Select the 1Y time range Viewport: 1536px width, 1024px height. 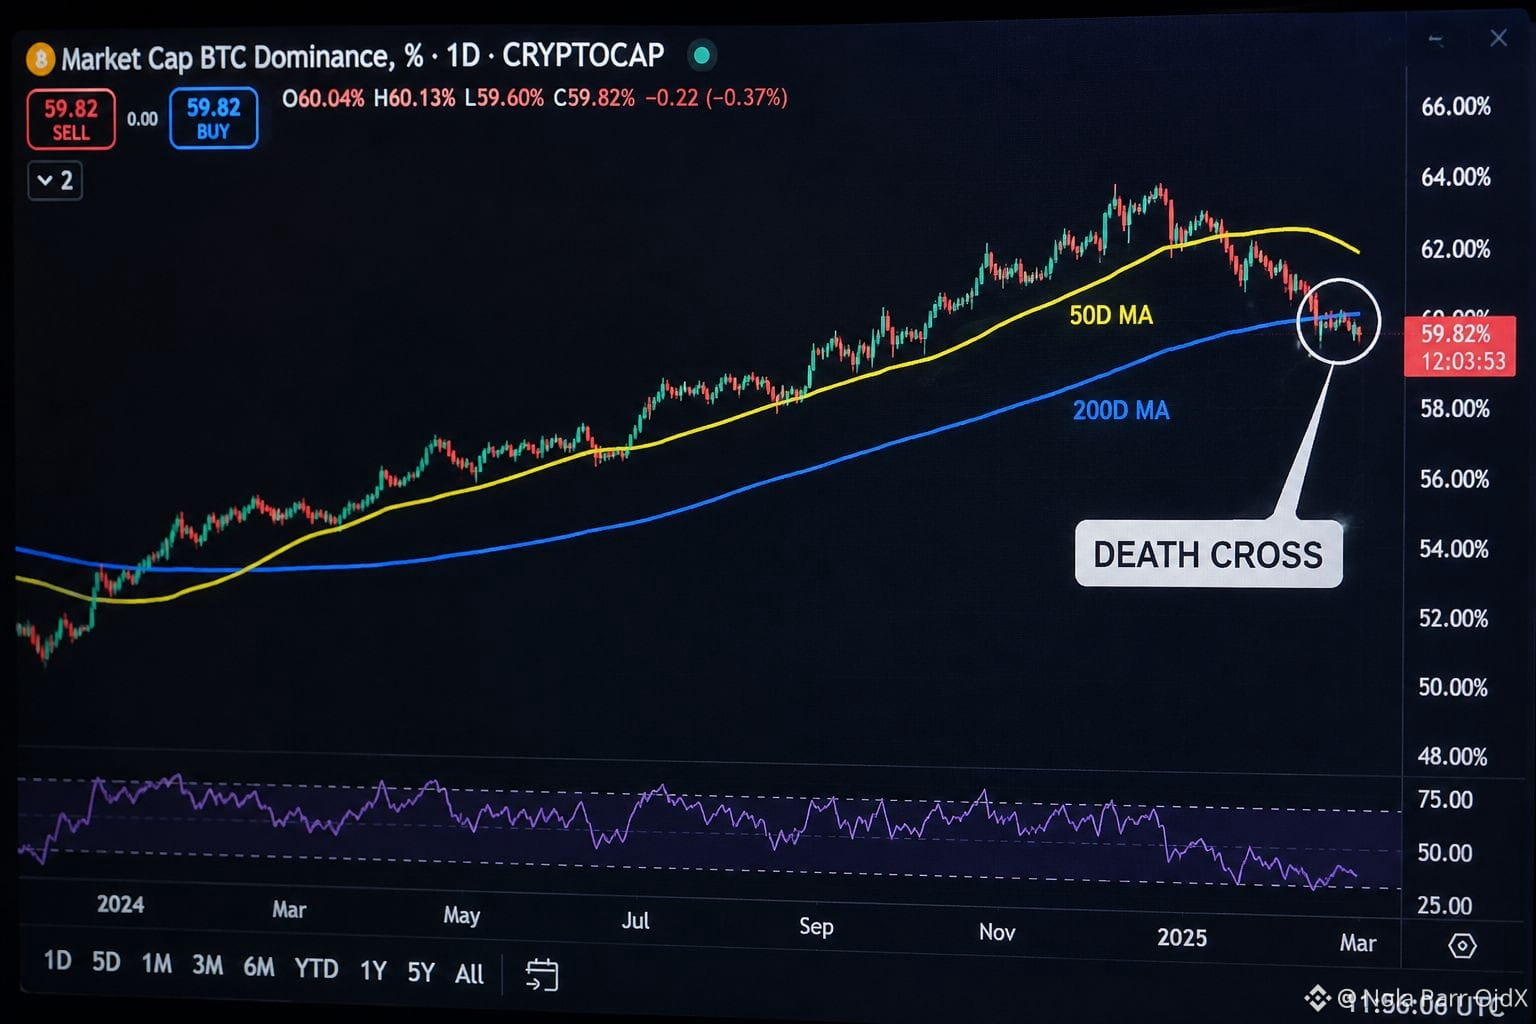click(373, 970)
